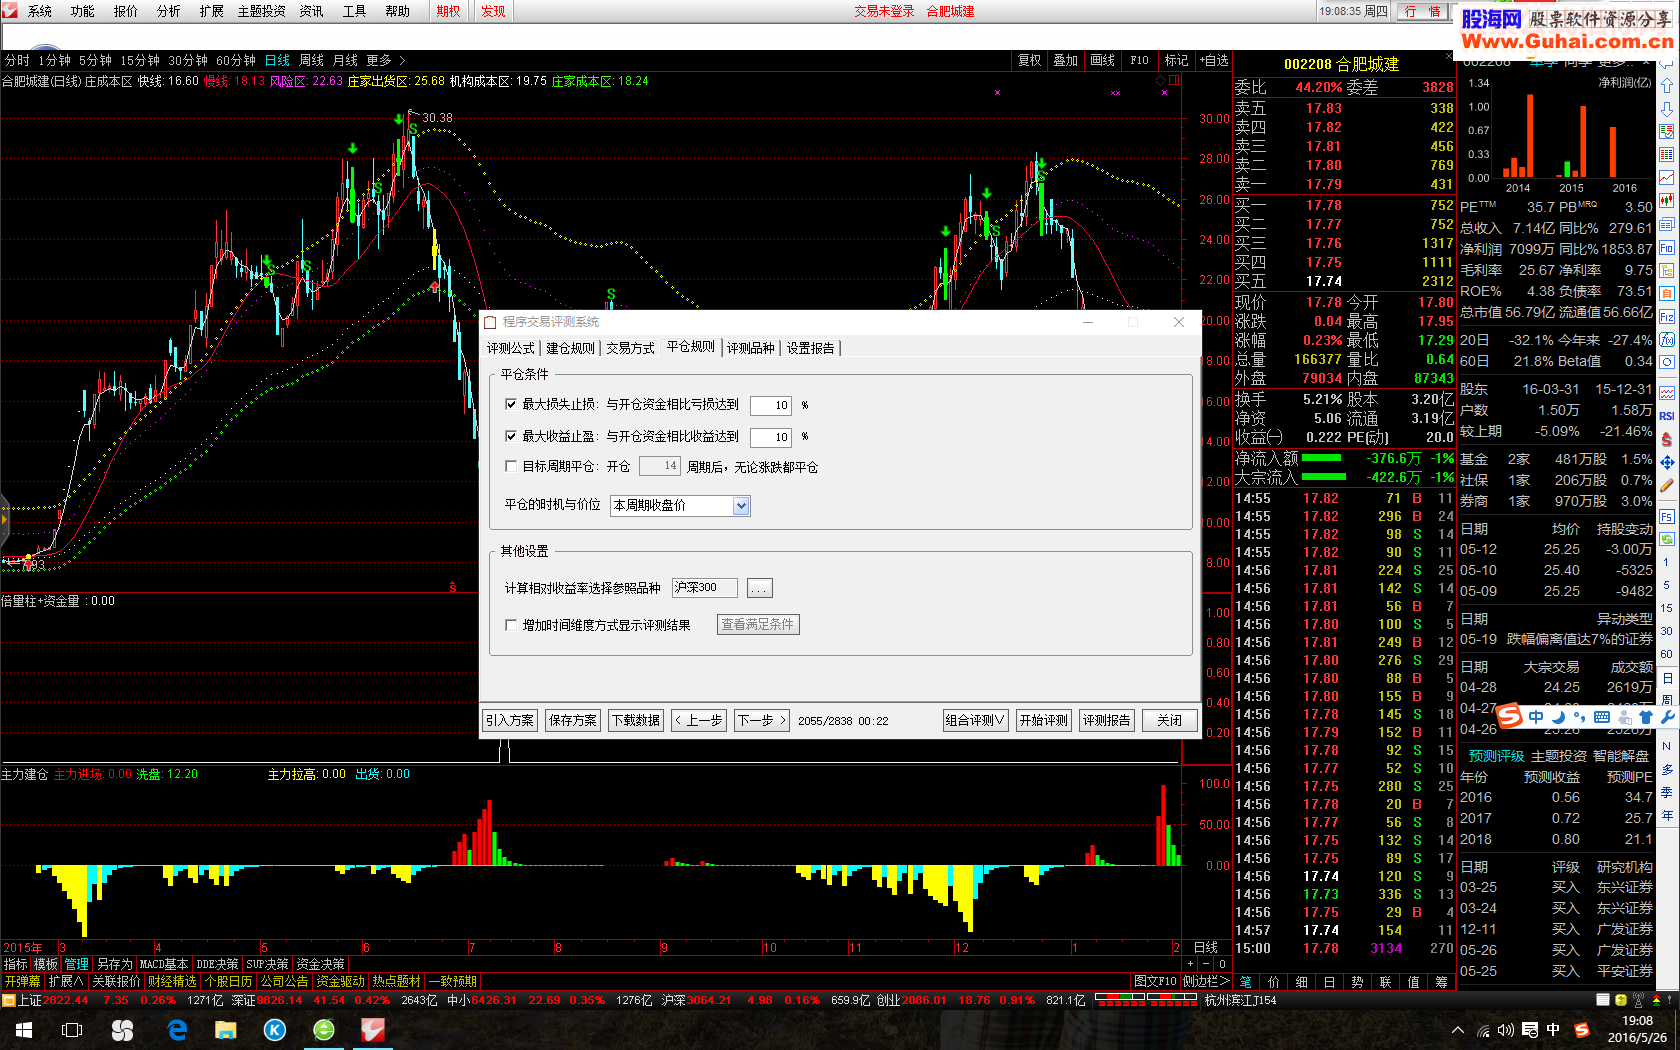Open Edge browser from taskbar
Viewport: 1680px width, 1050px height.
tap(177, 1030)
